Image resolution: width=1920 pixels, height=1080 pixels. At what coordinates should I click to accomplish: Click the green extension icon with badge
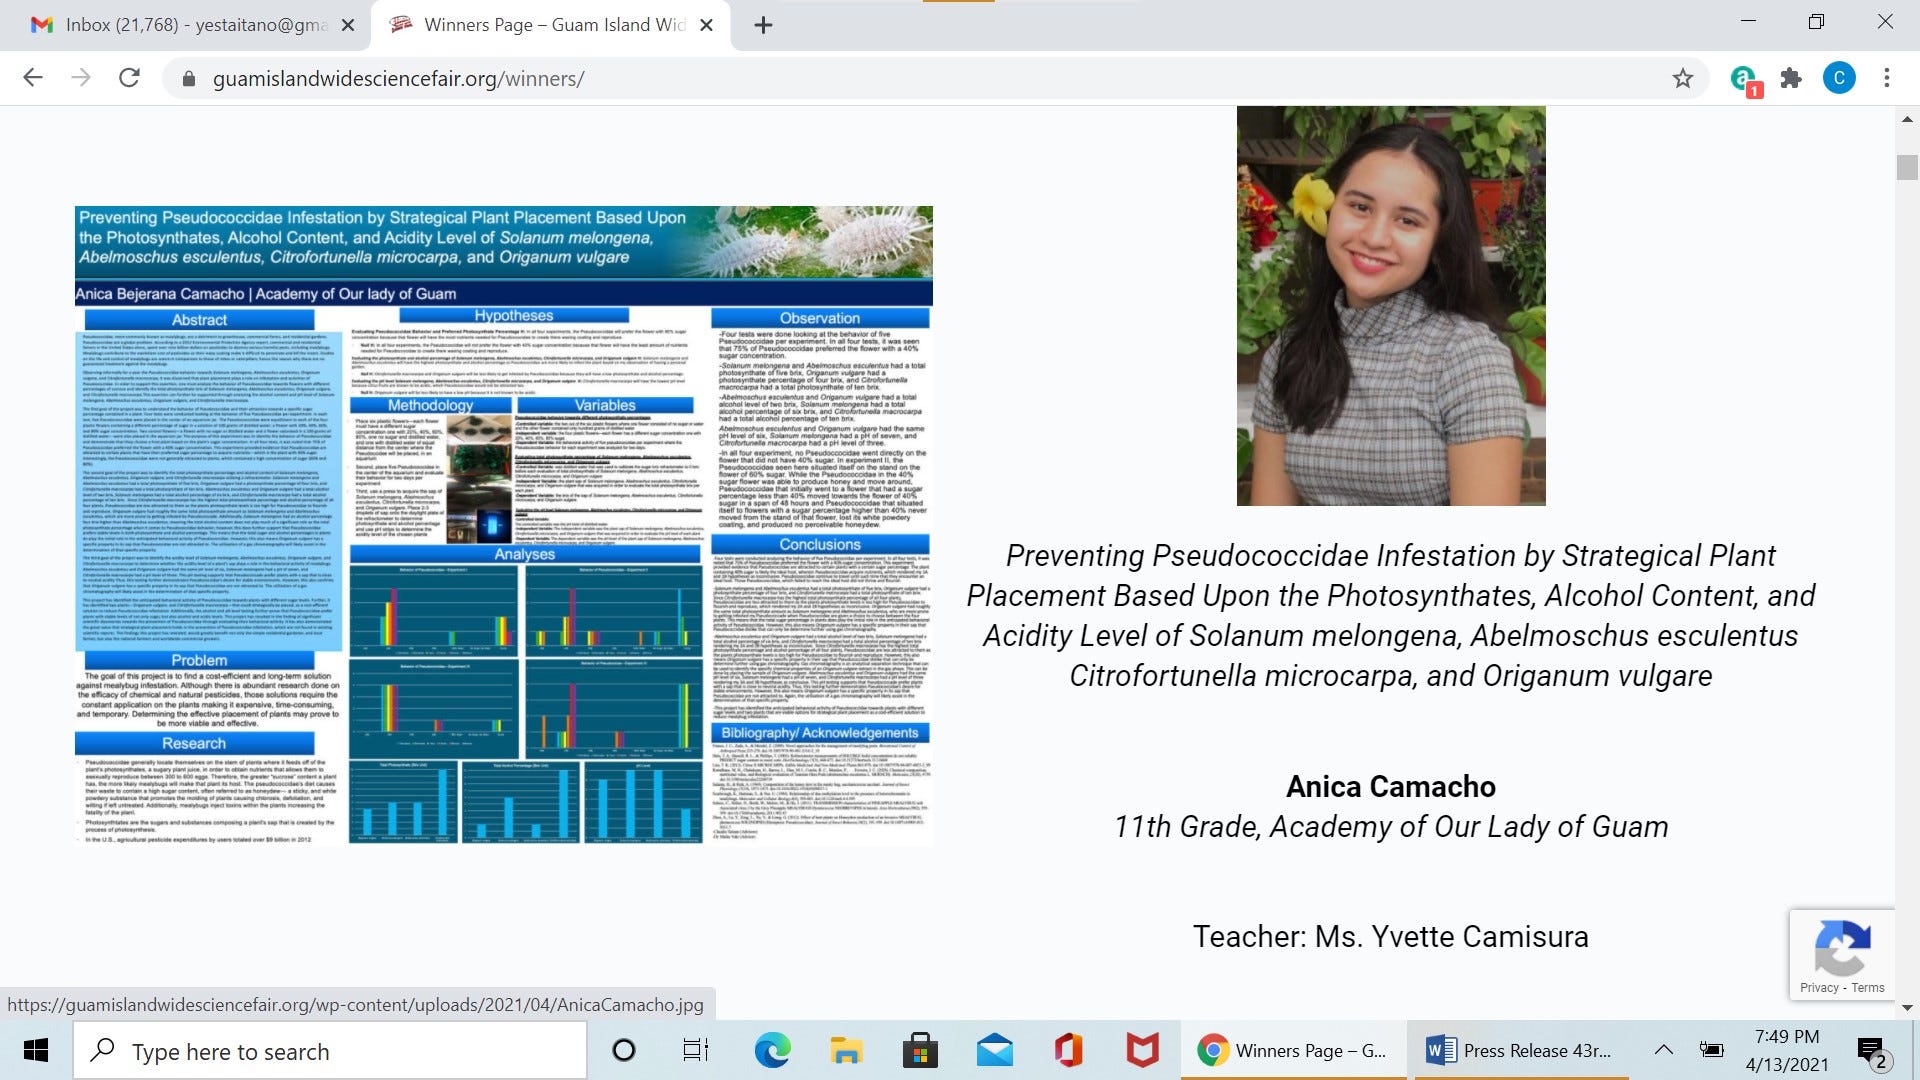(x=1743, y=78)
